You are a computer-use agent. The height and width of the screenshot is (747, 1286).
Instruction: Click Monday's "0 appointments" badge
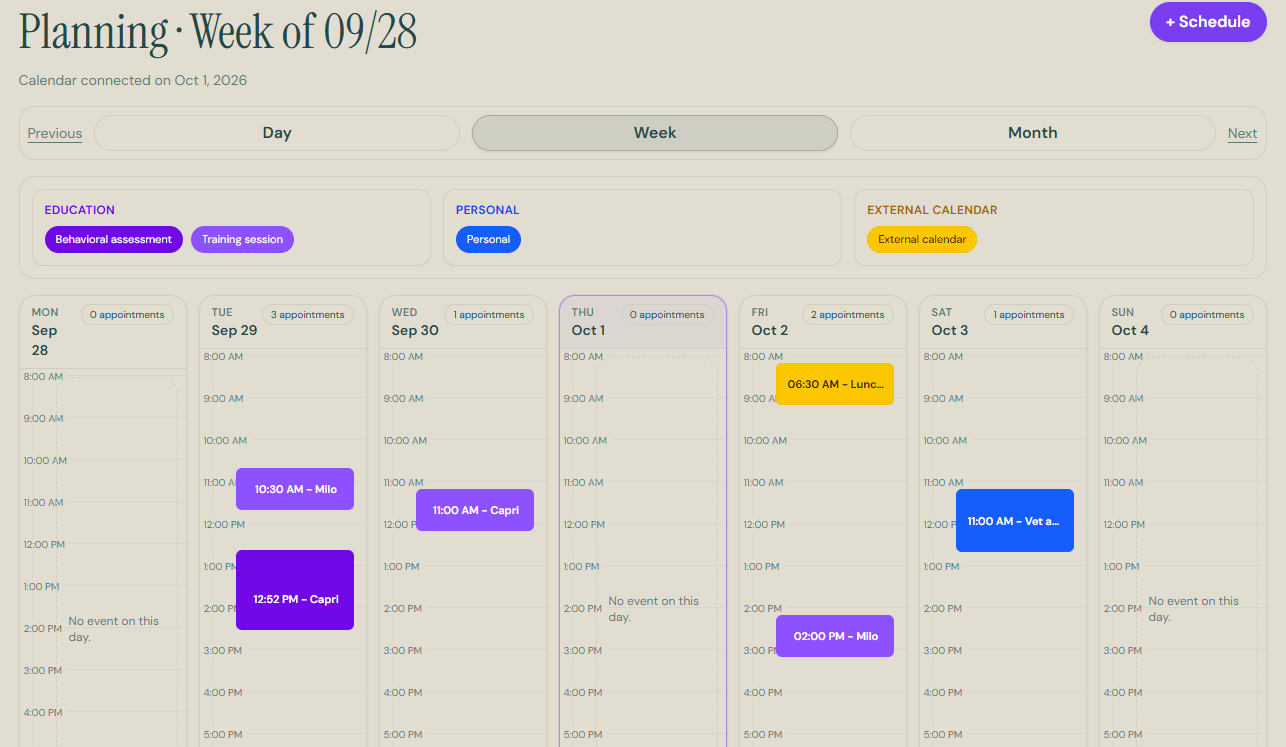pyautogui.click(x=127, y=315)
